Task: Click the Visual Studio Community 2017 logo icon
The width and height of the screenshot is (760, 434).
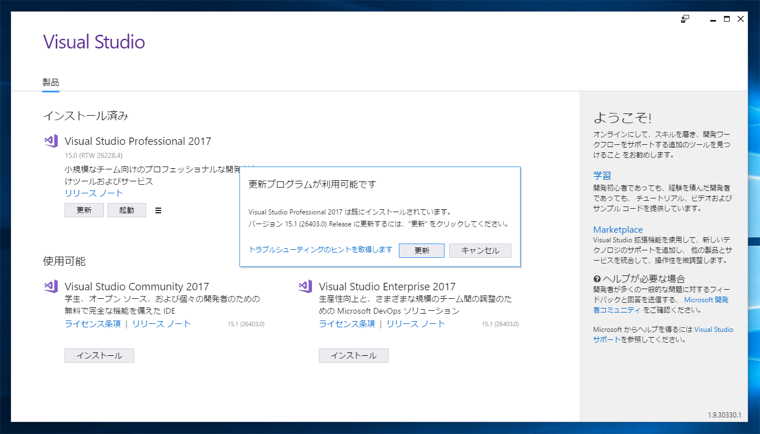Action: 51,286
